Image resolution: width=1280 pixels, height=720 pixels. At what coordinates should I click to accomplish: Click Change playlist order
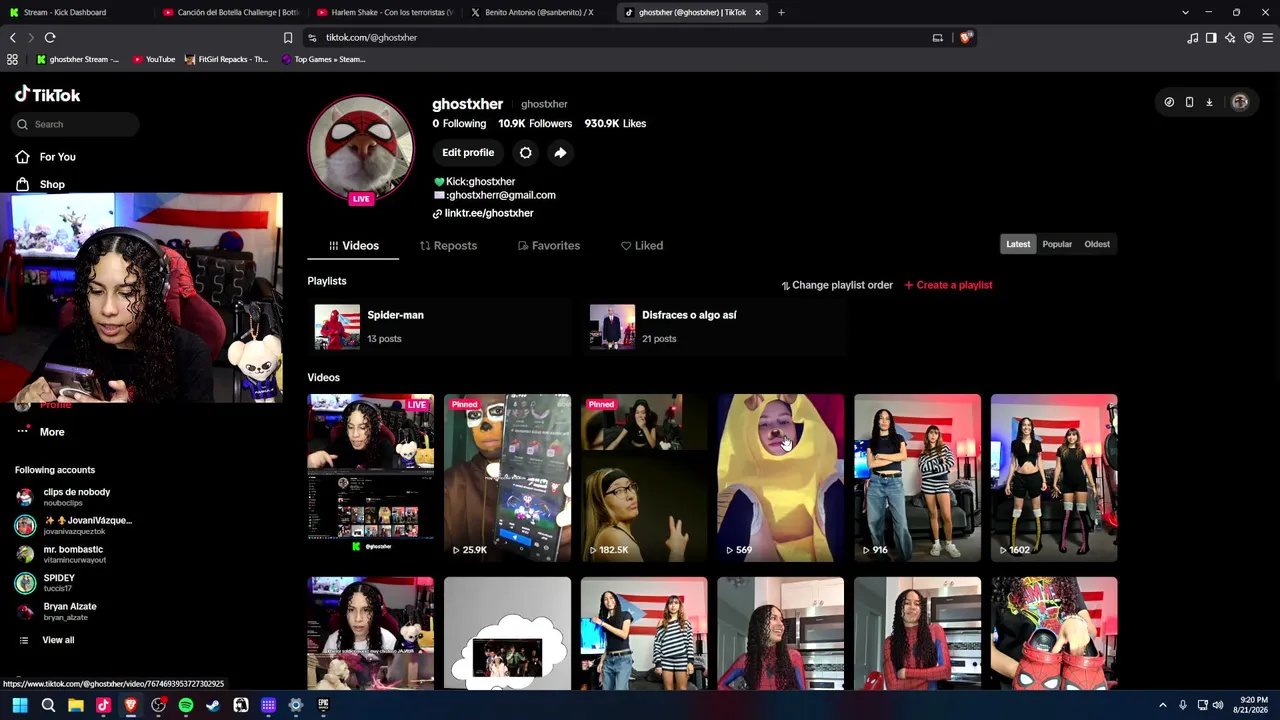tap(837, 285)
